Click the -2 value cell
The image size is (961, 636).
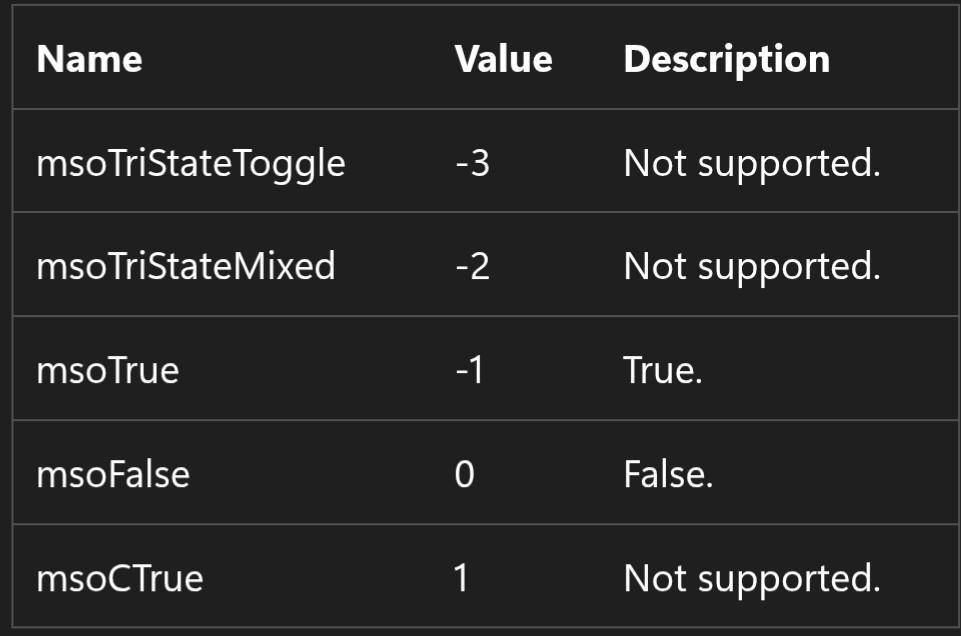coord(472,267)
